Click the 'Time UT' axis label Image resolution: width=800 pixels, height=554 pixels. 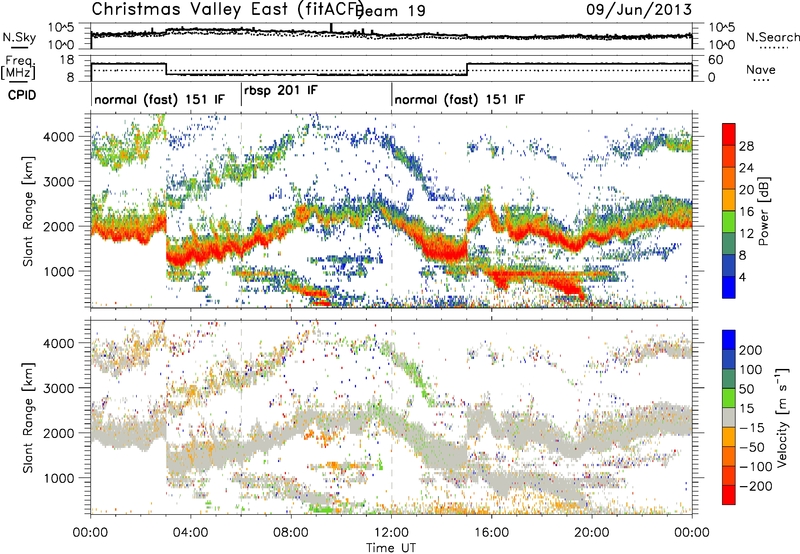coord(391,548)
